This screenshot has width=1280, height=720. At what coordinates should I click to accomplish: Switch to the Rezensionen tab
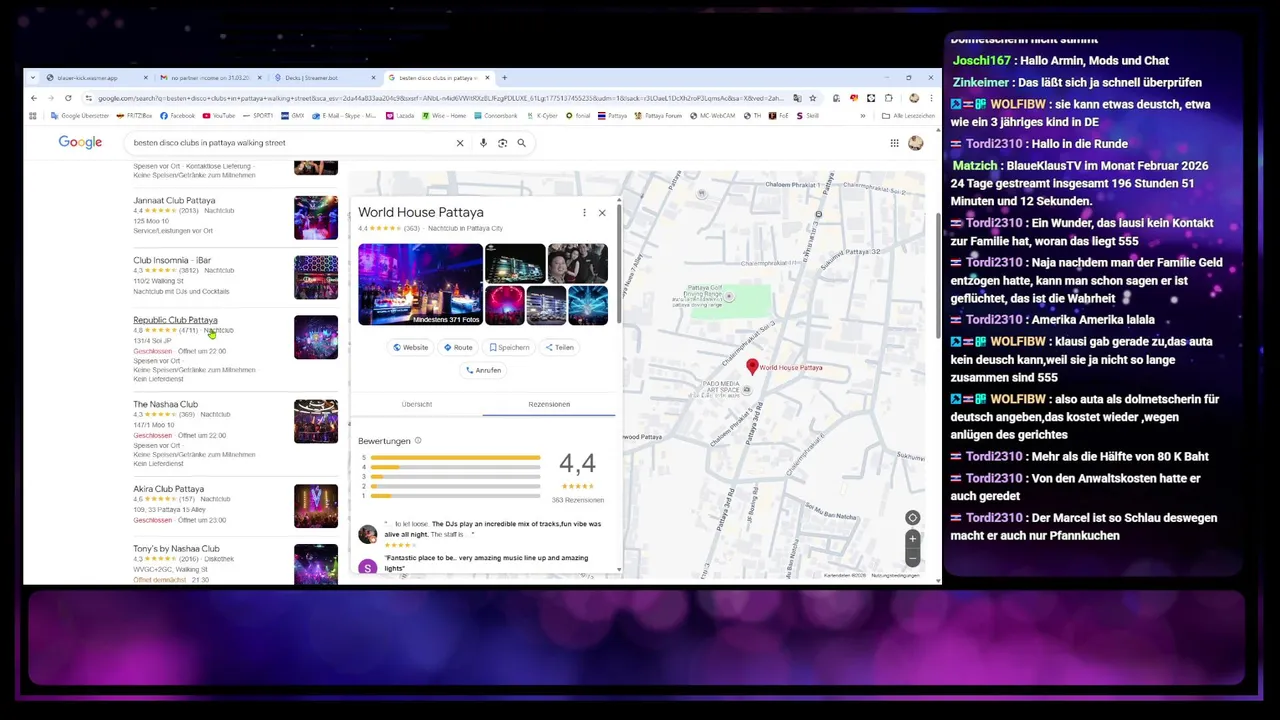[549, 404]
